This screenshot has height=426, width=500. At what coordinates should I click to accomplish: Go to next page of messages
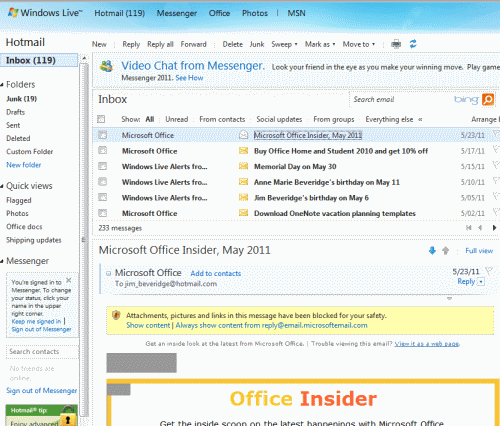494,228
